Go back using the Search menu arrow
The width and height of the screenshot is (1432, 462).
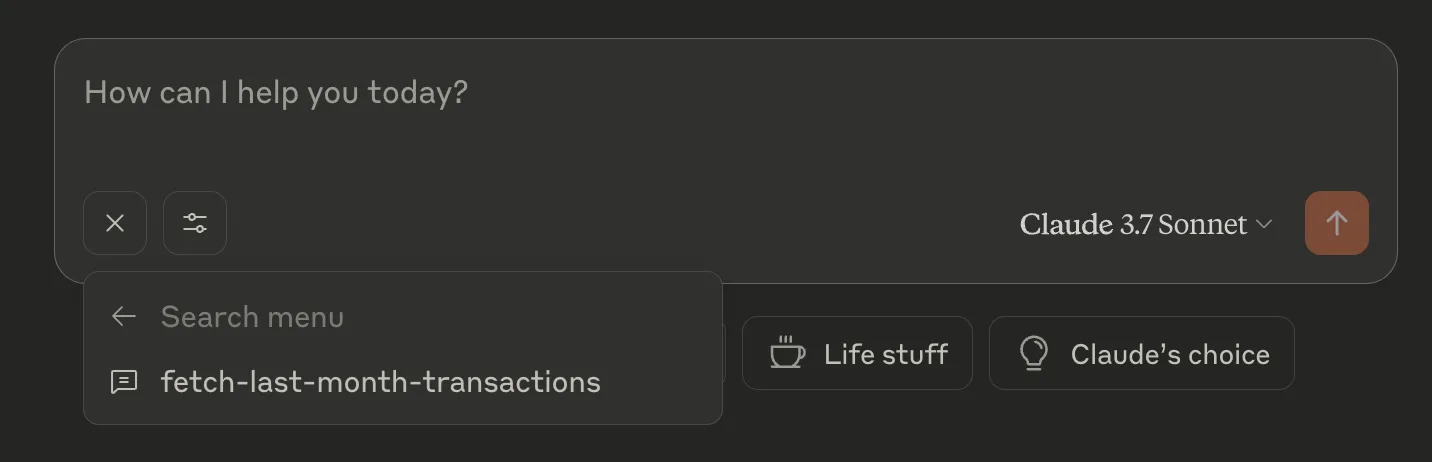[x=124, y=317]
